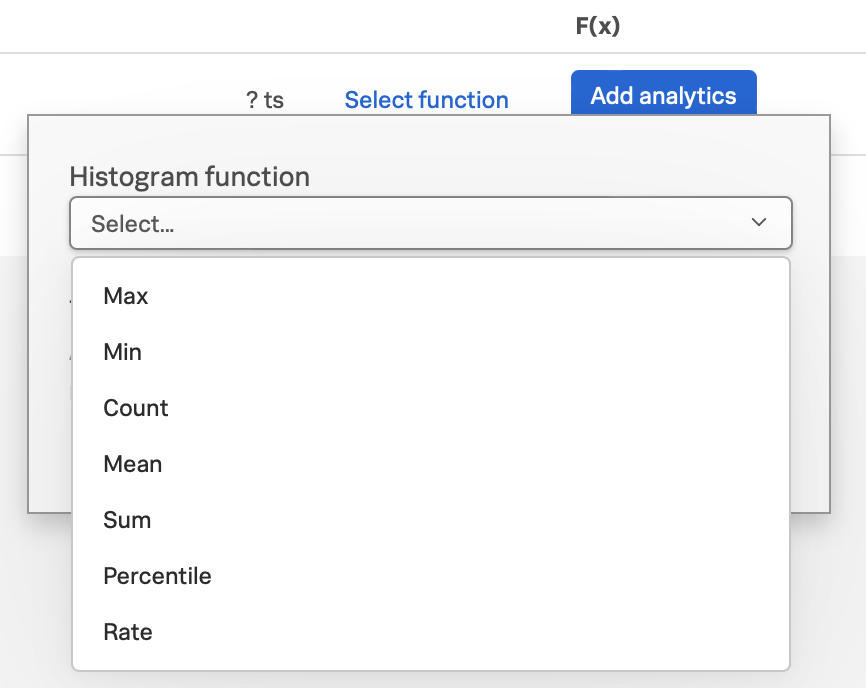Click empty header area left of F(x)

[x=276, y=26]
